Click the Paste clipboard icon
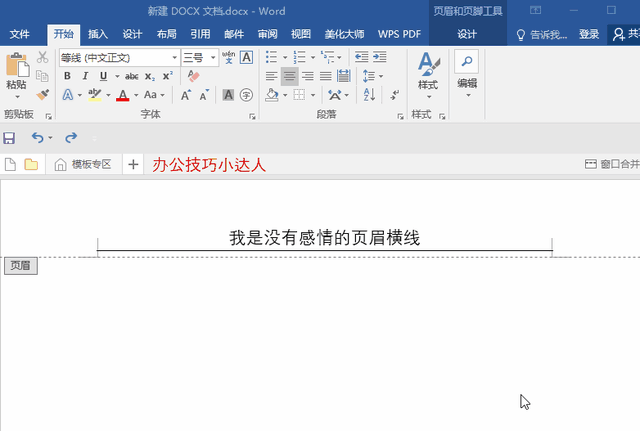This screenshot has height=431, width=640. click(16, 66)
